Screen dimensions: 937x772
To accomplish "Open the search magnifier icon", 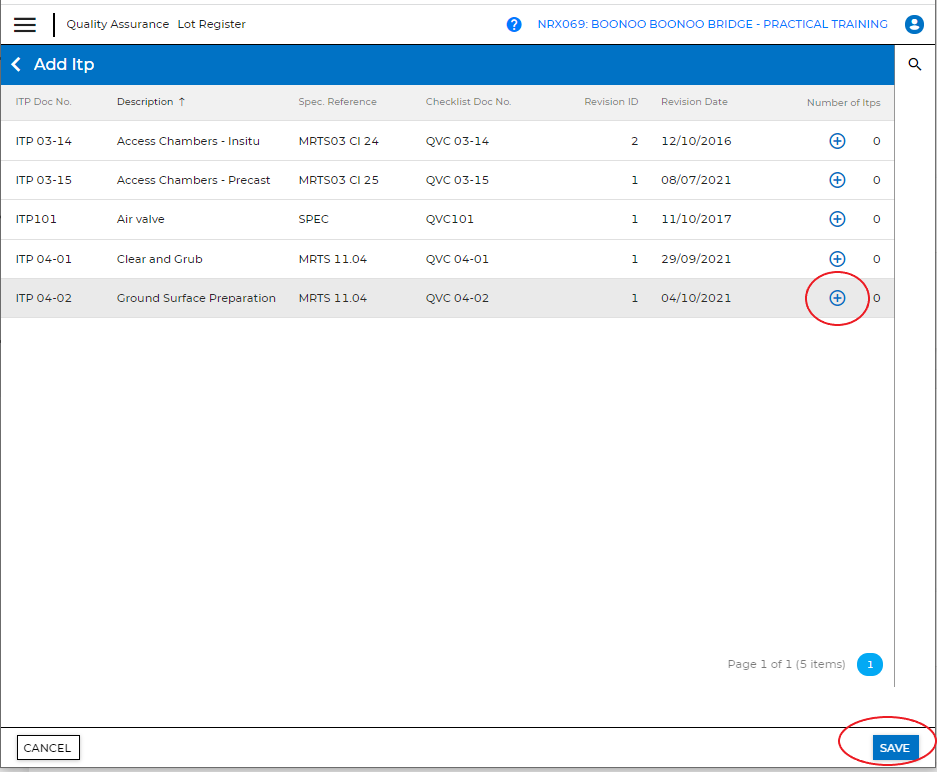I will coord(914,64).
